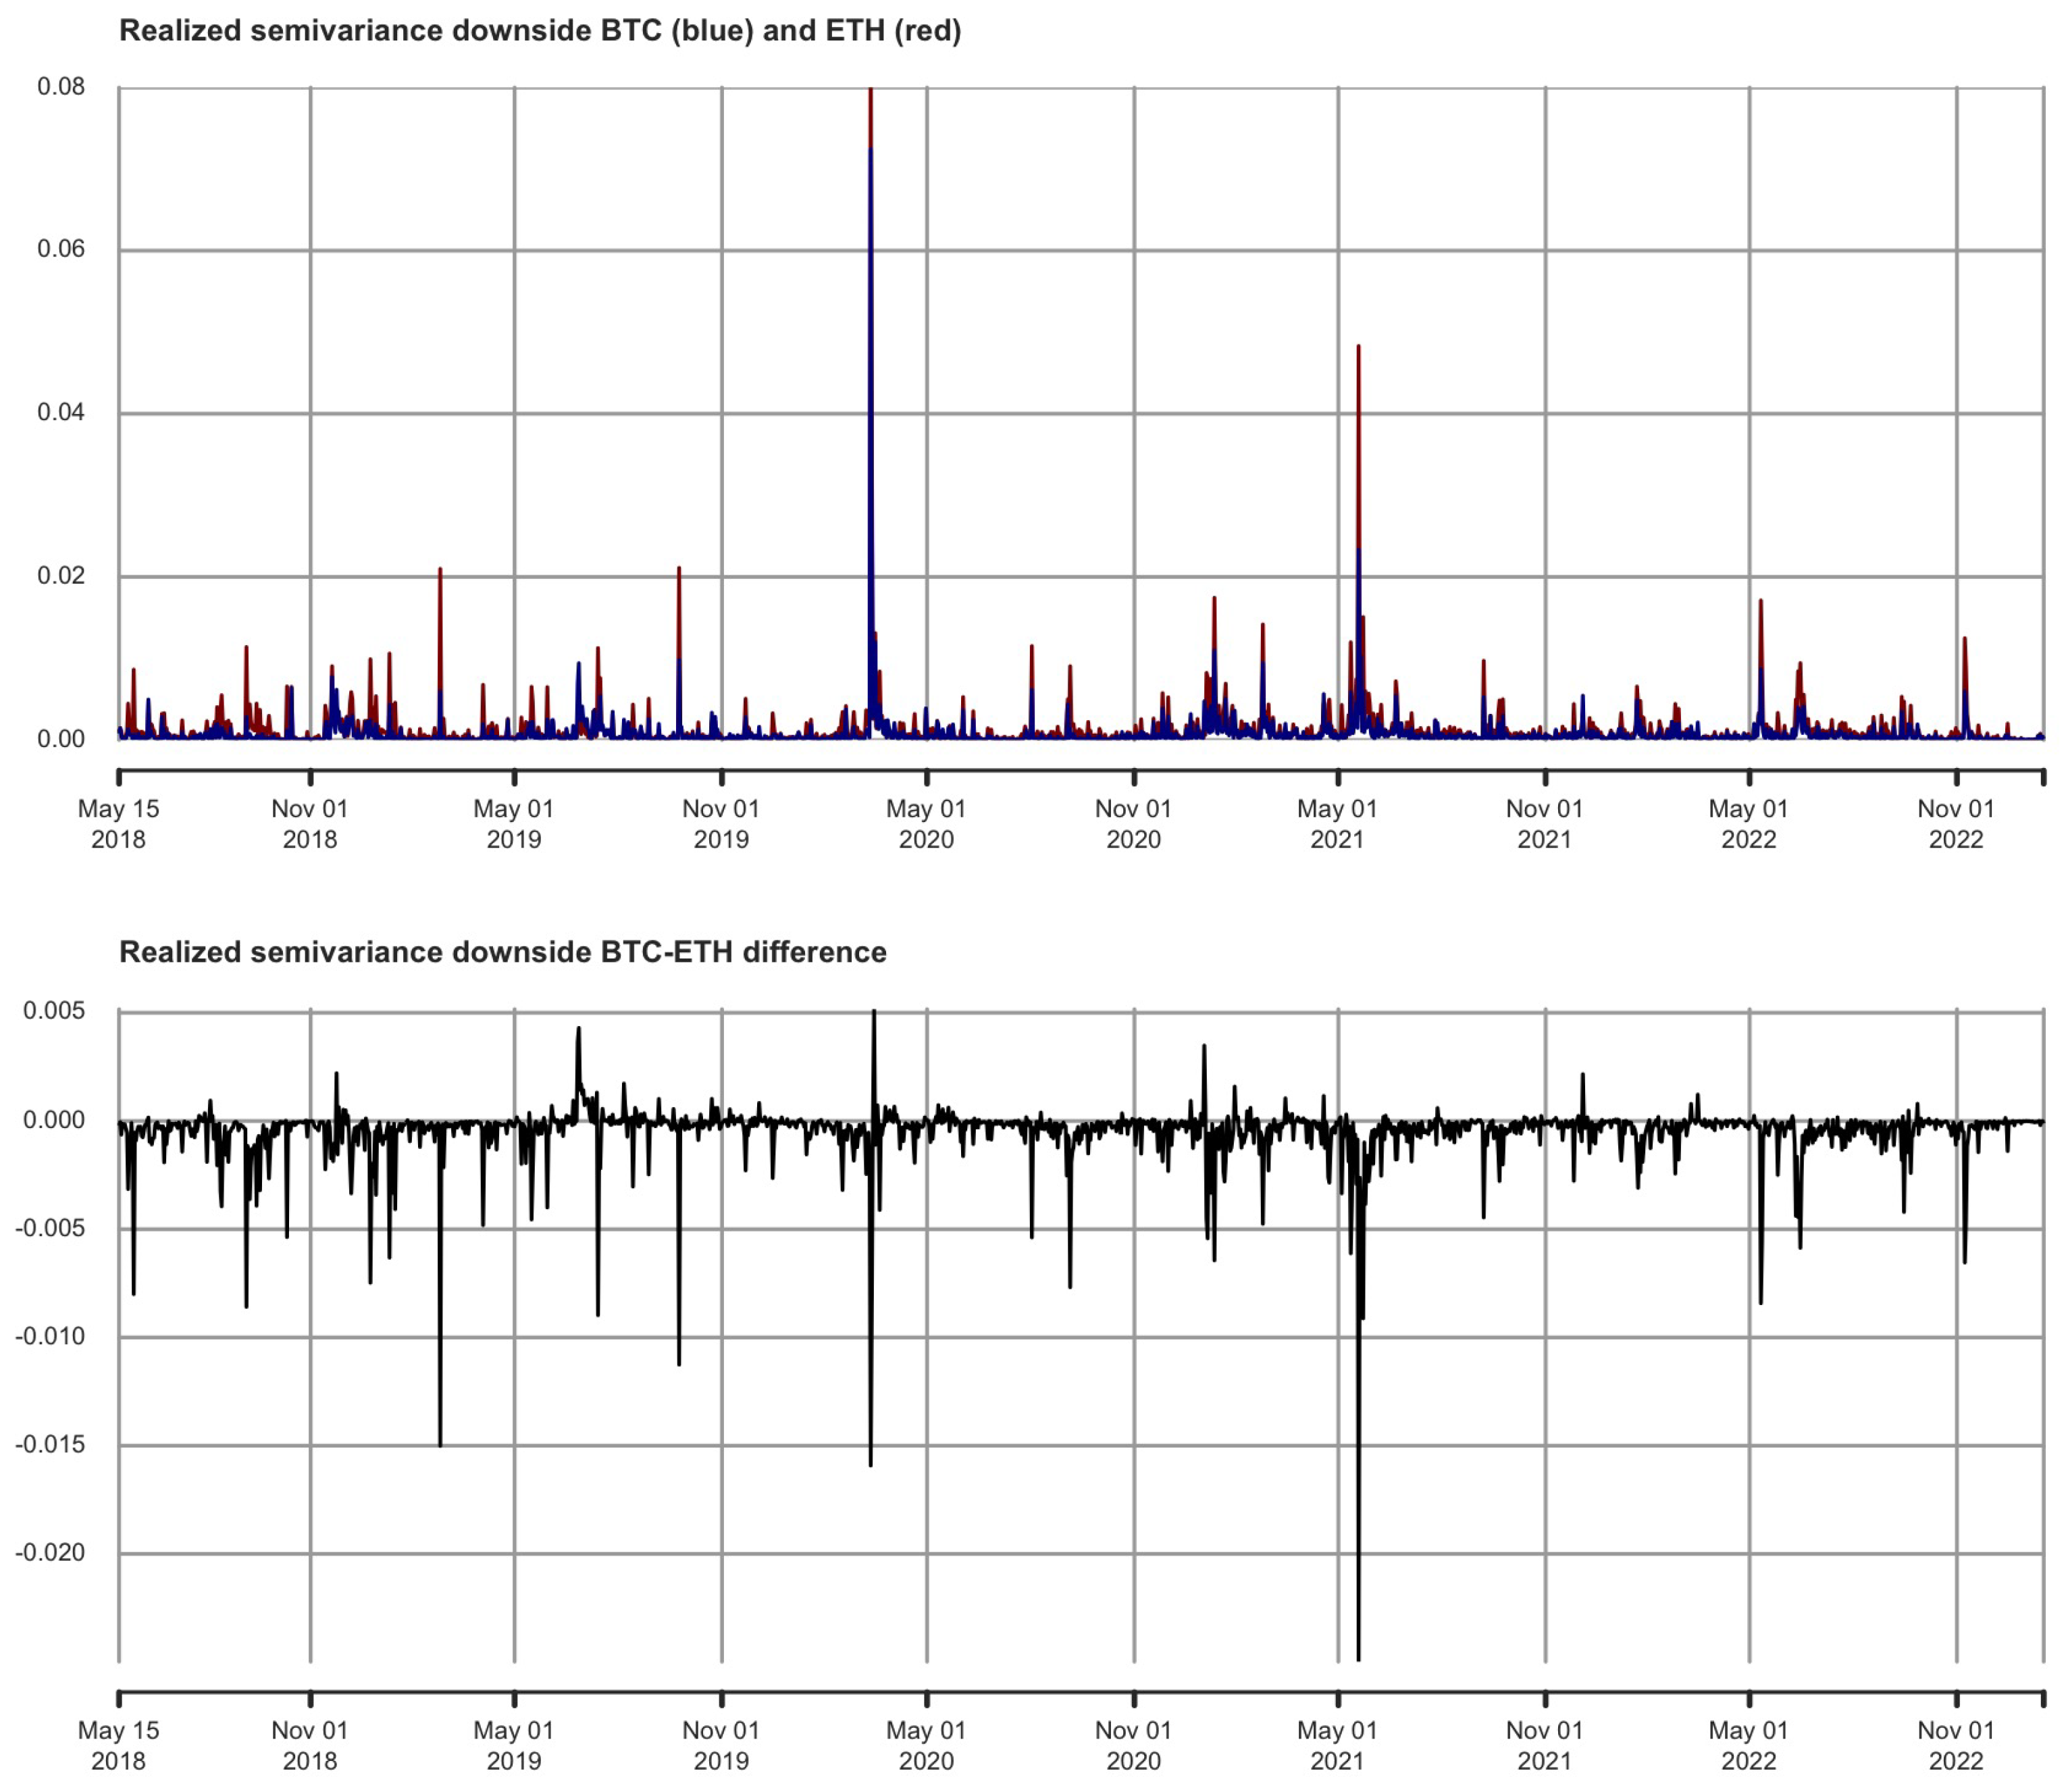Click the -0.015 y-axis label on lower chart
The image size is (2066, 1792).
(50, 1445)
